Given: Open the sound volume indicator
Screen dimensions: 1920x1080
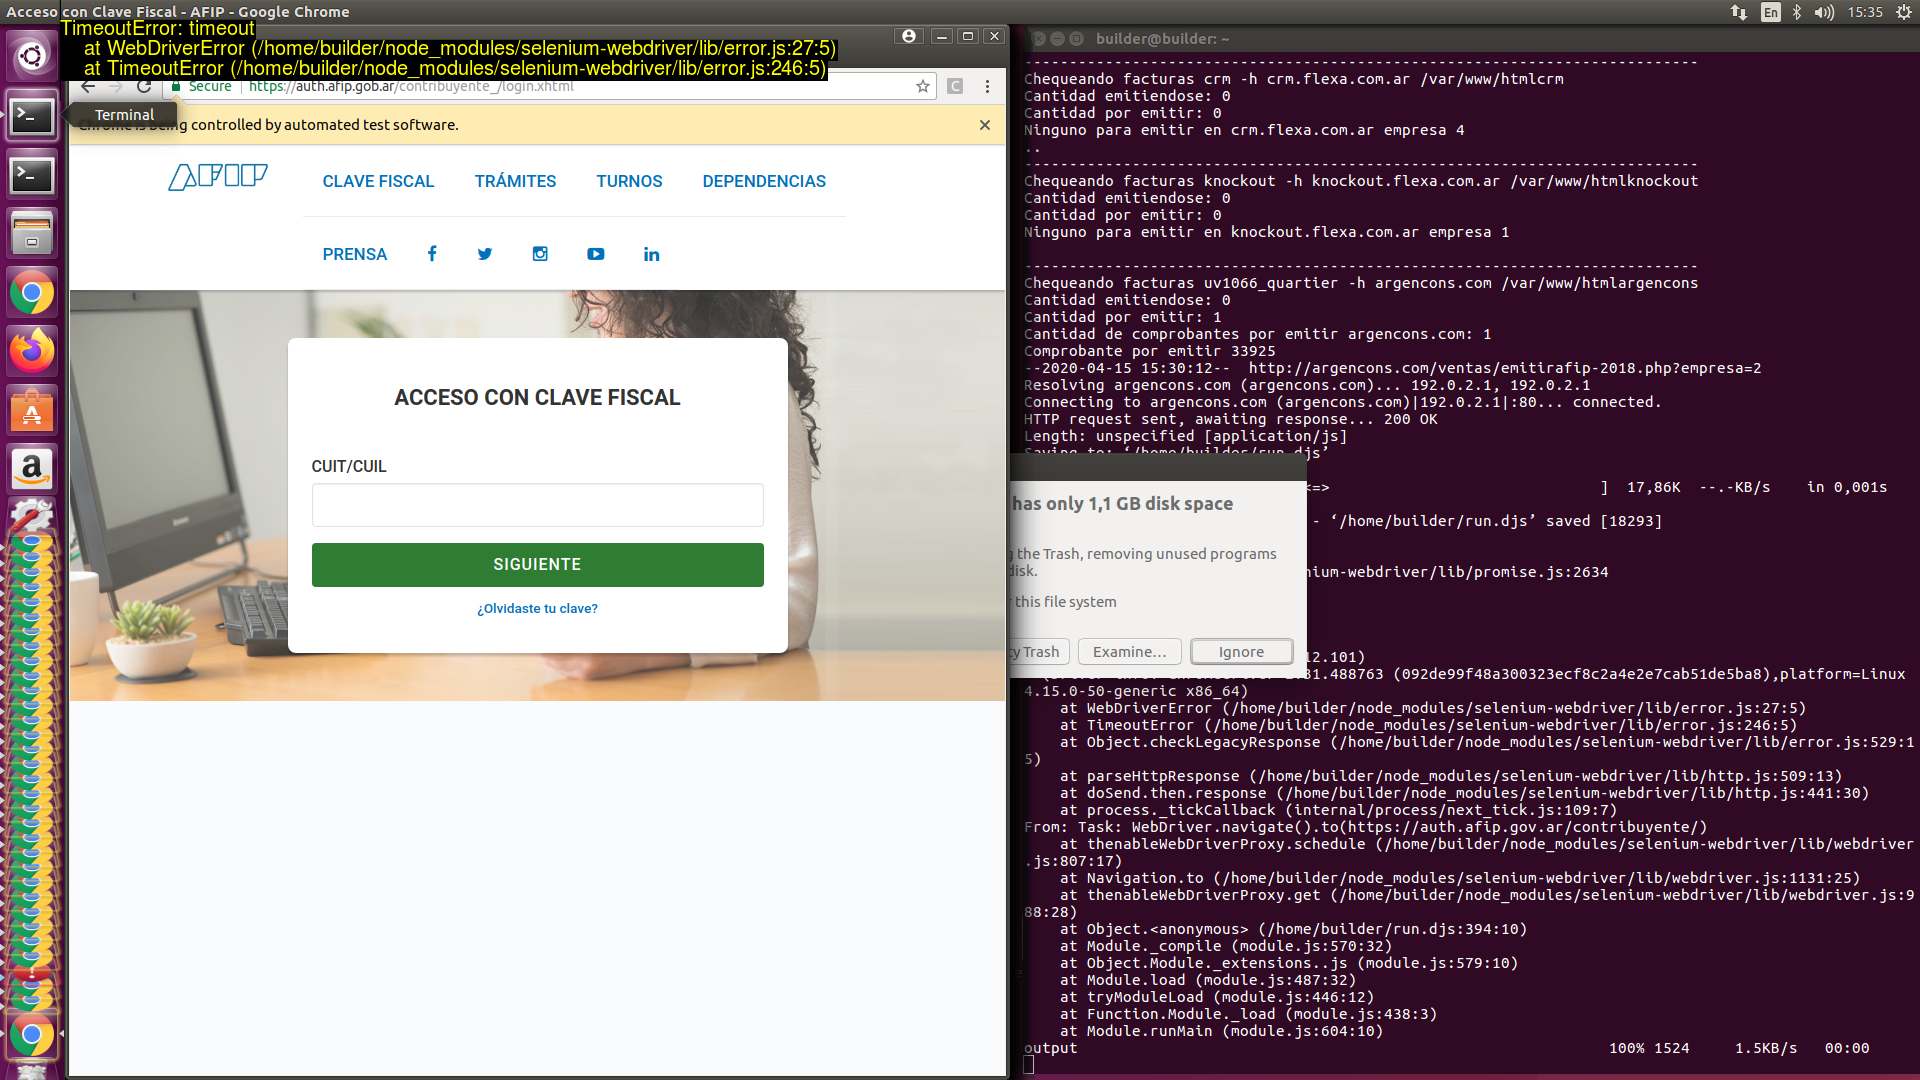Looking at the screenshot, I should (1825, 12).
